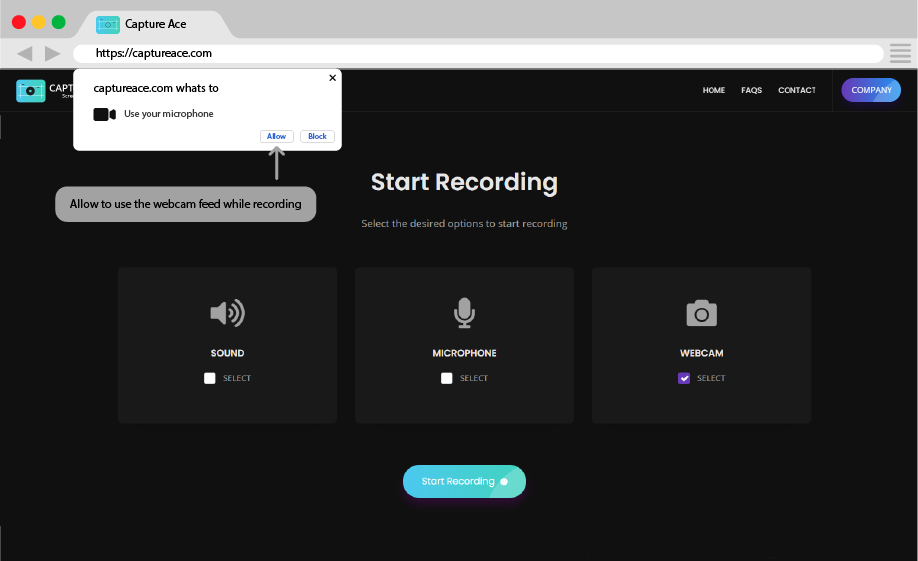Click the Start Recording button
Screen dimensions: 918x561
pyautogui.click(x=464, y=481)
